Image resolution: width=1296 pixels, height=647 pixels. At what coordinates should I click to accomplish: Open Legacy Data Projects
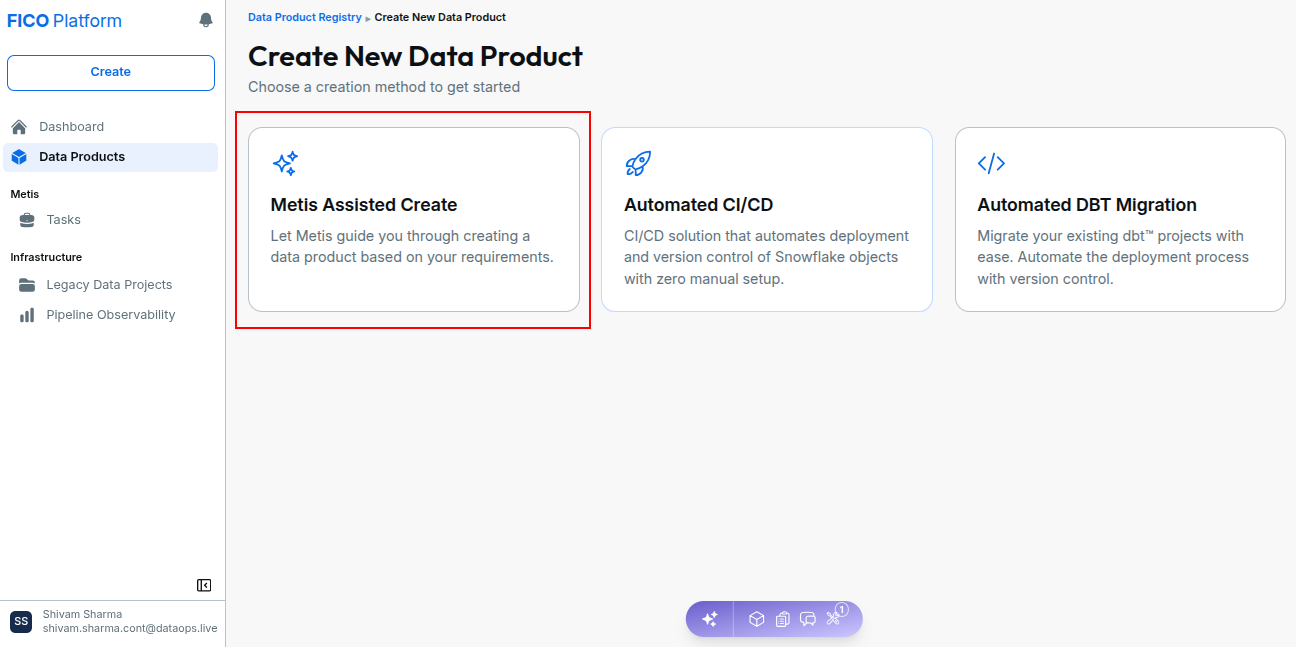[109, 285]
